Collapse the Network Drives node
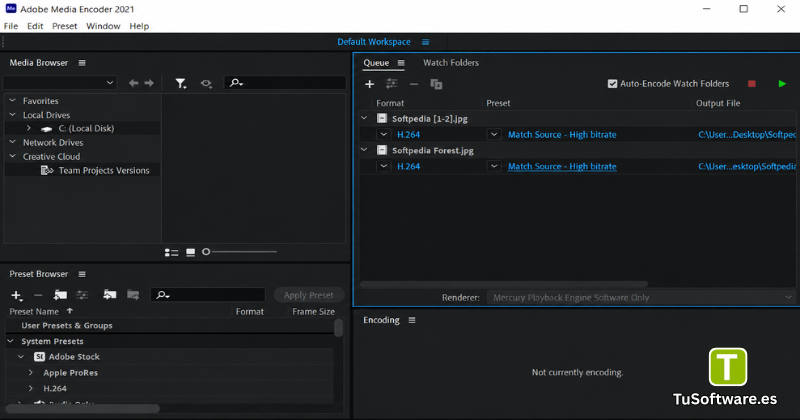The height and width of the screenshot is (420, 800). point(12,142)
